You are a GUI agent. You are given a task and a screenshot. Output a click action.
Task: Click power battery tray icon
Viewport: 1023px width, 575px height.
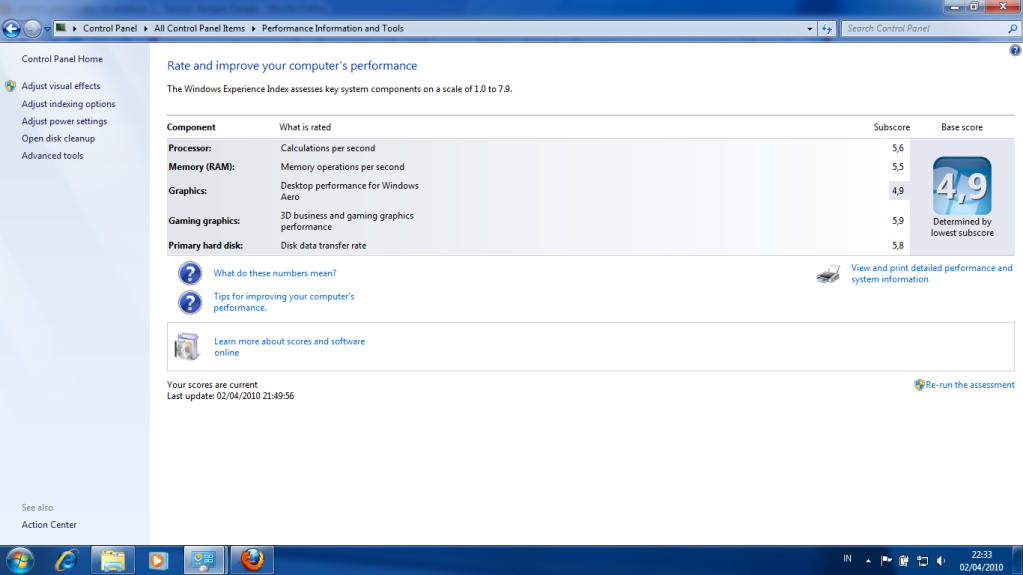[x=904, y=561]
